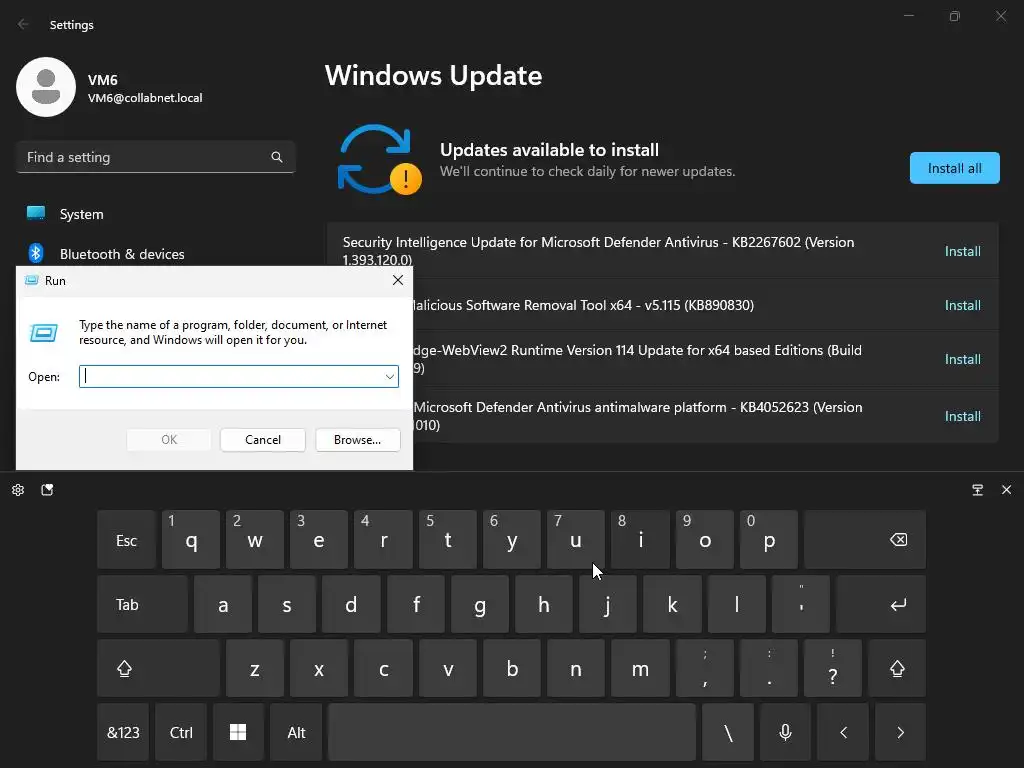Tap the right Shift key arrow
Viewport: 1024px width, 768px height.
coord(897,669)
